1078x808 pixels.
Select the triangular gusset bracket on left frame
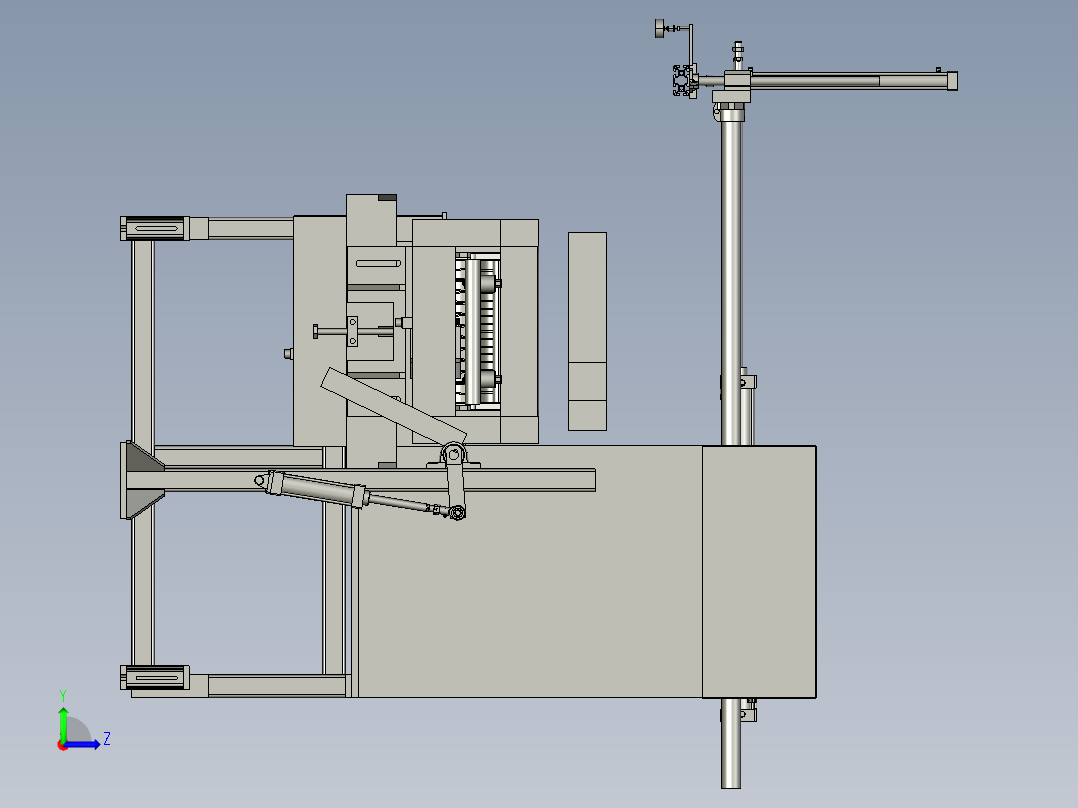point(142,480)
